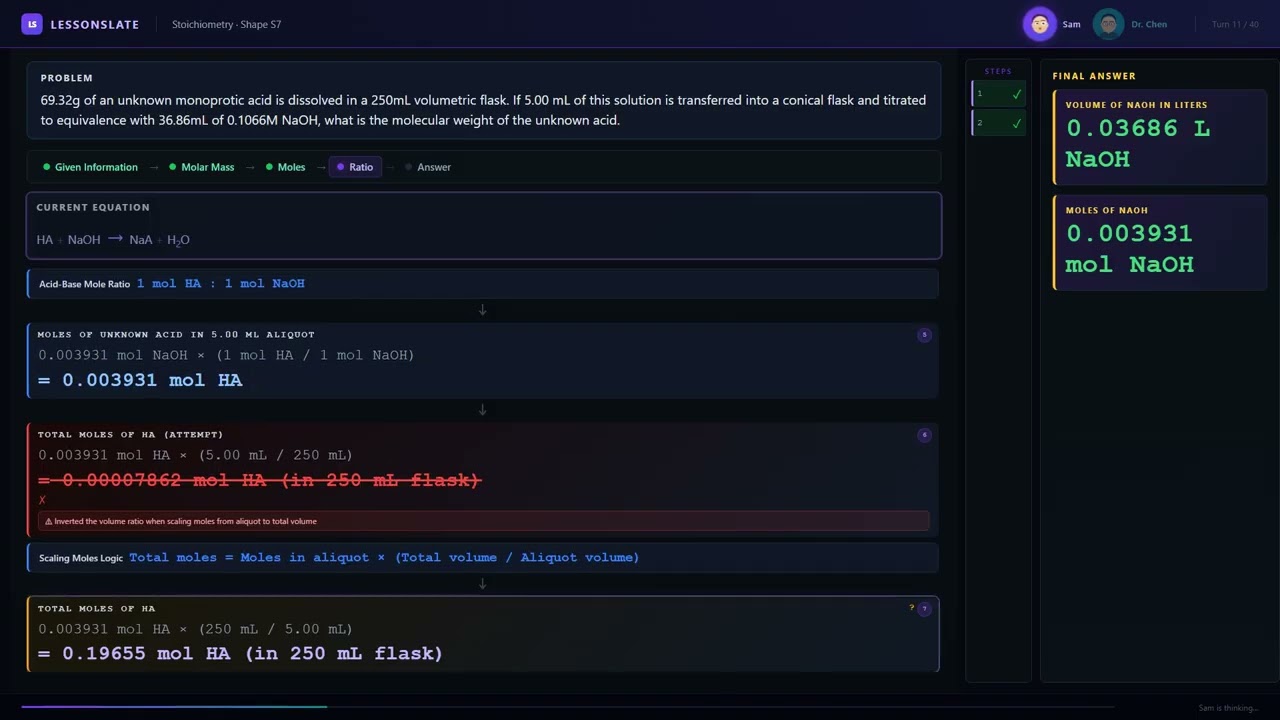Viewport: 1280px width, 720px height.
Task: Go to the Molar Mass stage
Action: point(201,167)
